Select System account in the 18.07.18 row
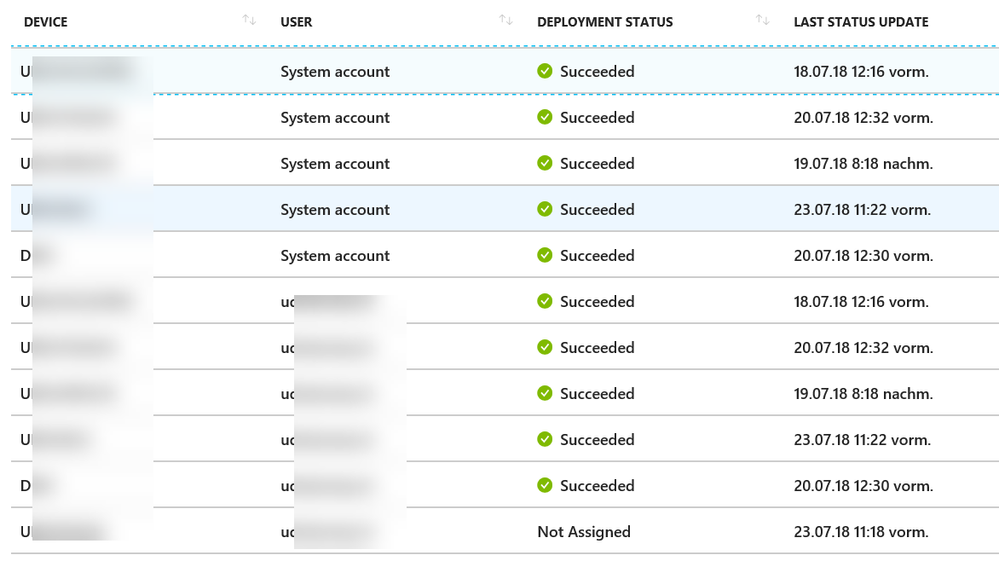999x585 pixels. pos(335,71)
